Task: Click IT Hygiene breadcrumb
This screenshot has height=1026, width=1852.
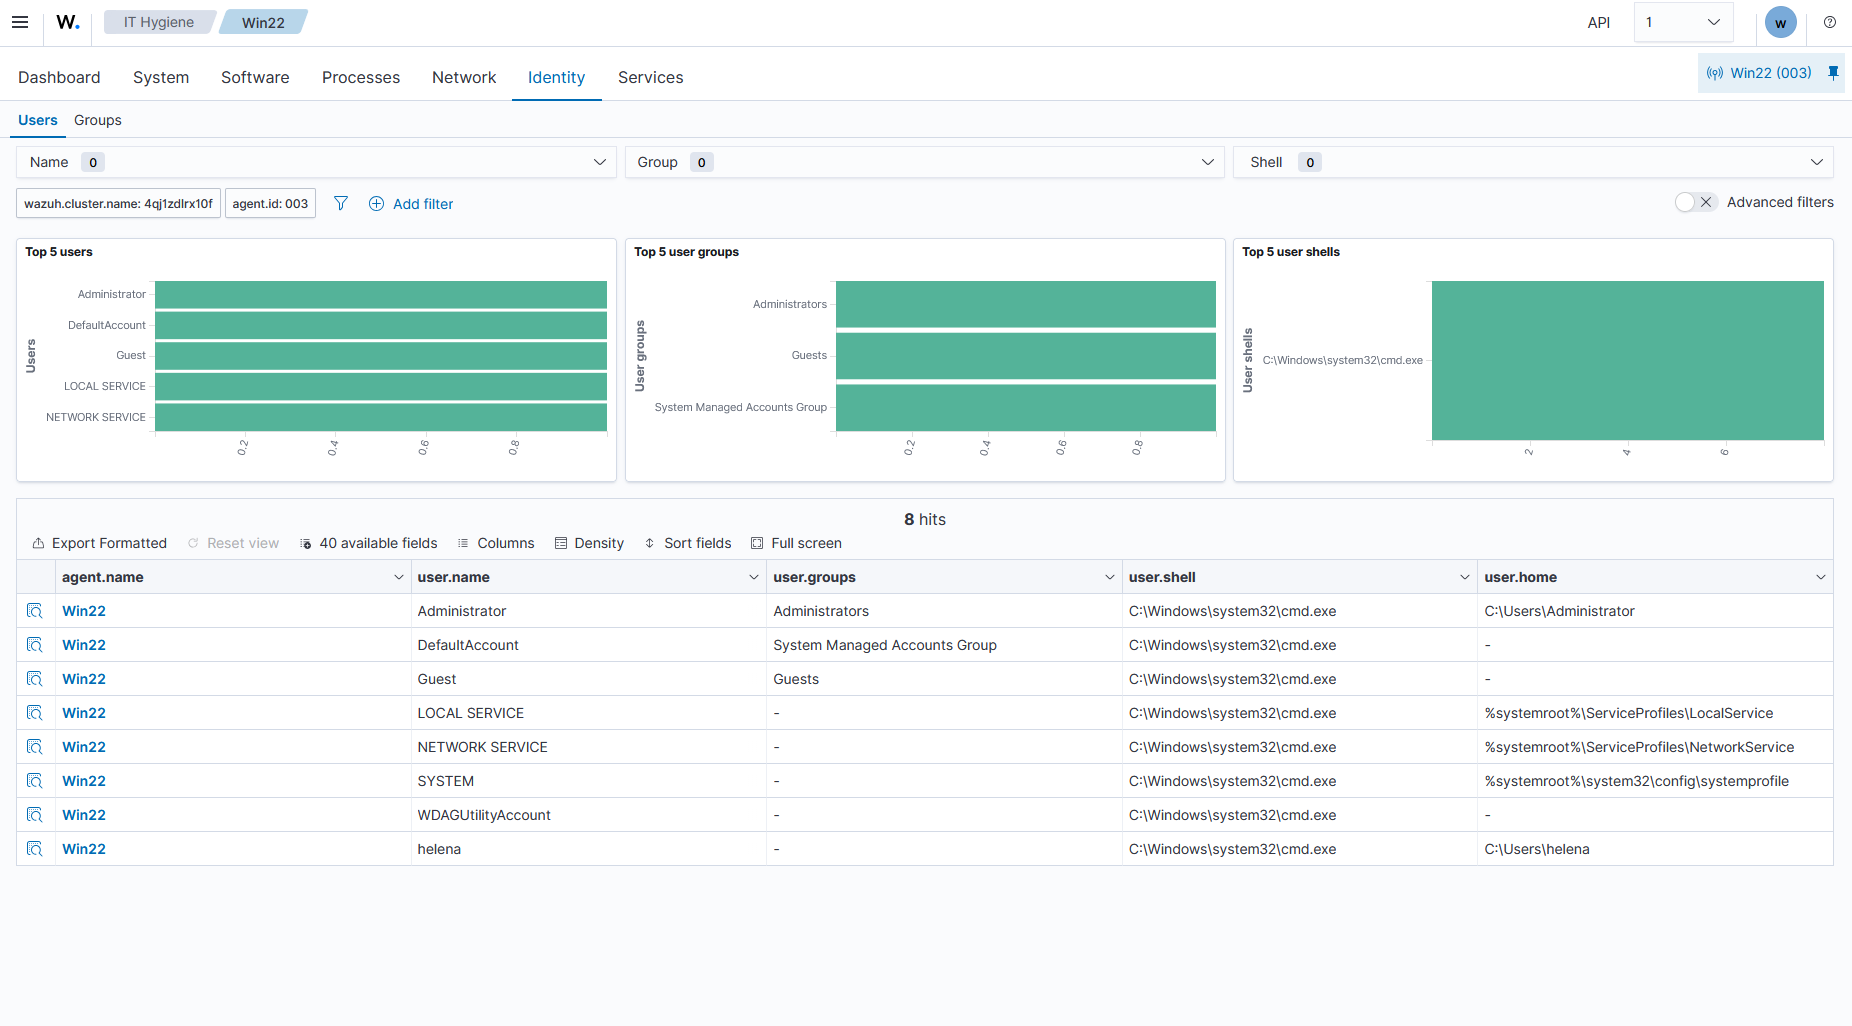Action: point(159,22)
